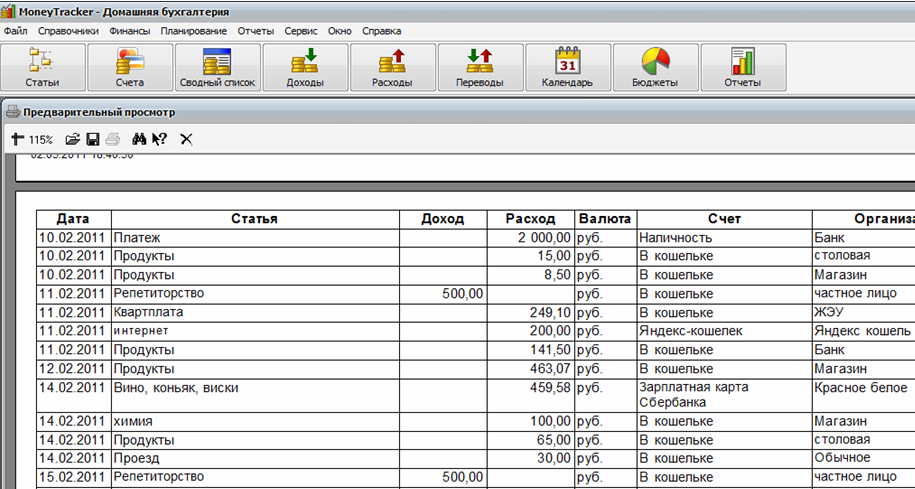This screenshot has height=489, width=915.
Task: Click the grayed printer icon in preview toolbar
Action: (113, 139)
